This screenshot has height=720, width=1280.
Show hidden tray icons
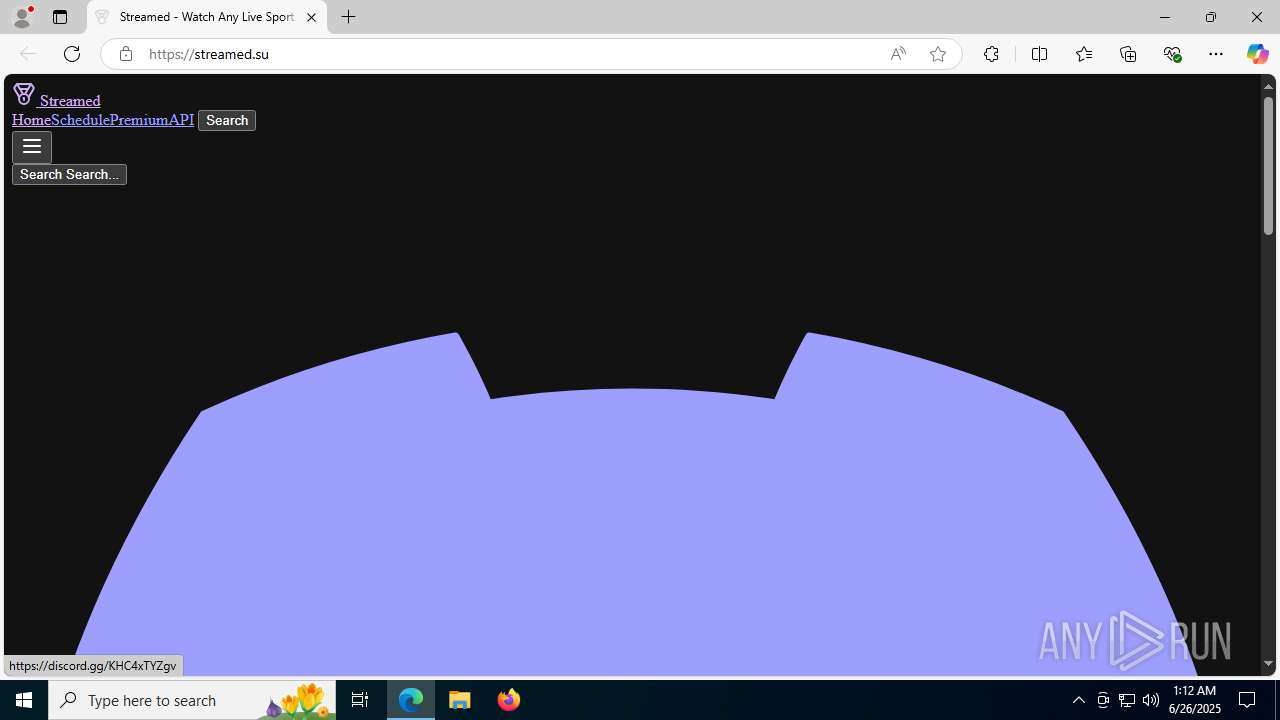[x=1078, y=700]
